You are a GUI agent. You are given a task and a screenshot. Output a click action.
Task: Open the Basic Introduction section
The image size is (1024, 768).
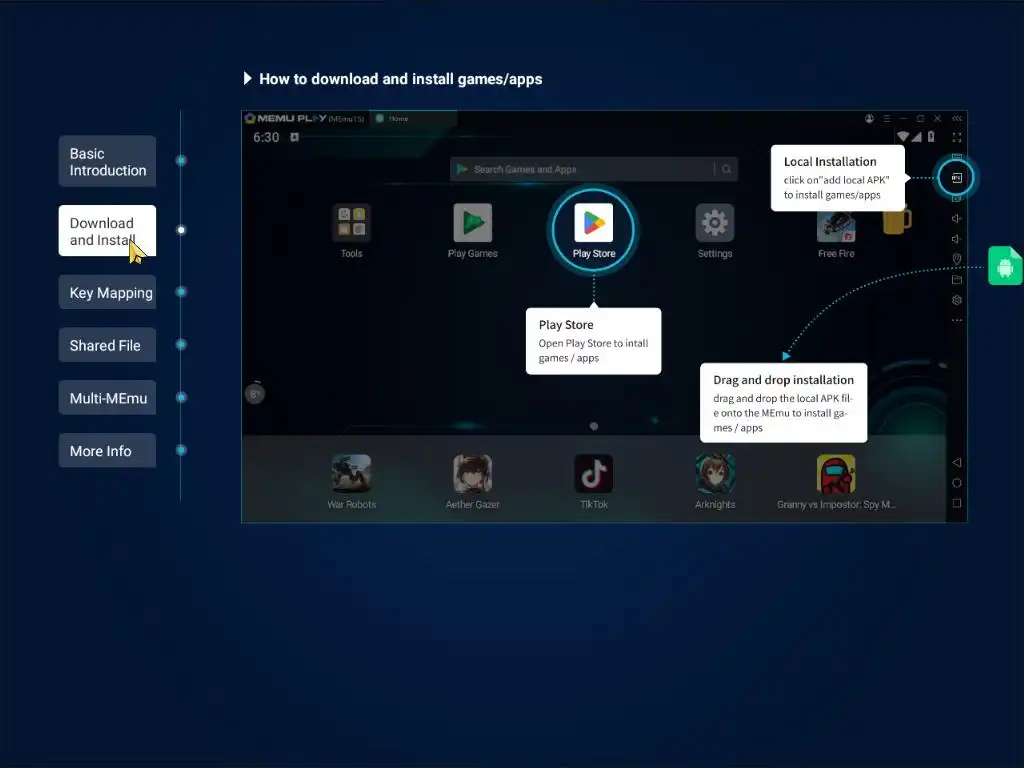[107, 161]
